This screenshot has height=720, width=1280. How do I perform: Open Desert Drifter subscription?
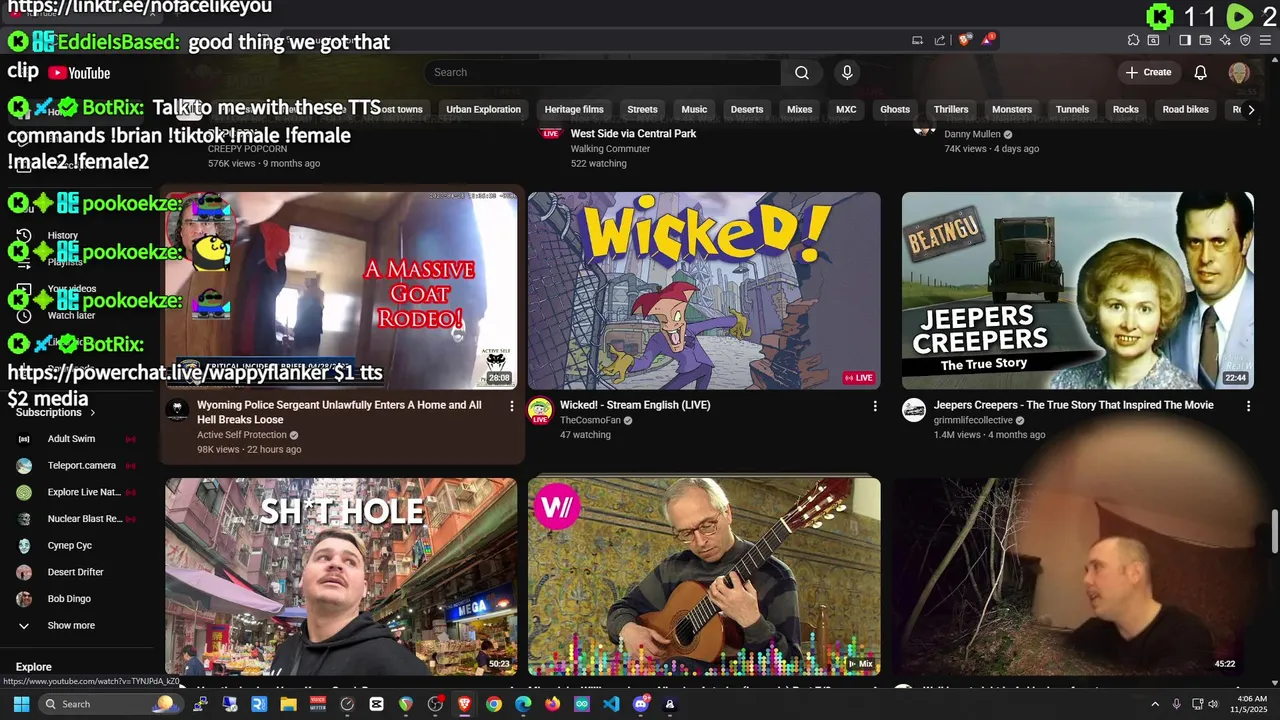76,572
